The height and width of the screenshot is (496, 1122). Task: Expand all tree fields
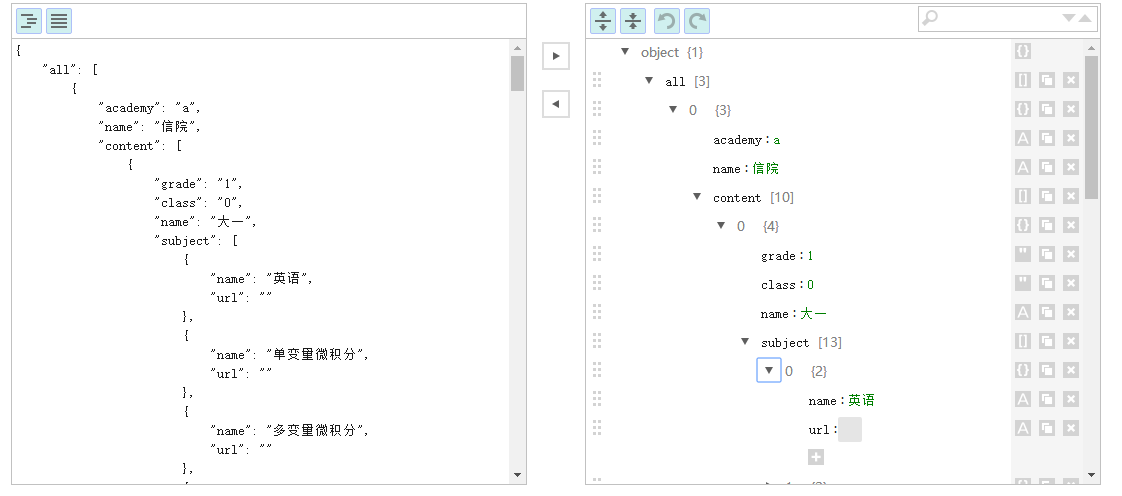coord(603,21)
